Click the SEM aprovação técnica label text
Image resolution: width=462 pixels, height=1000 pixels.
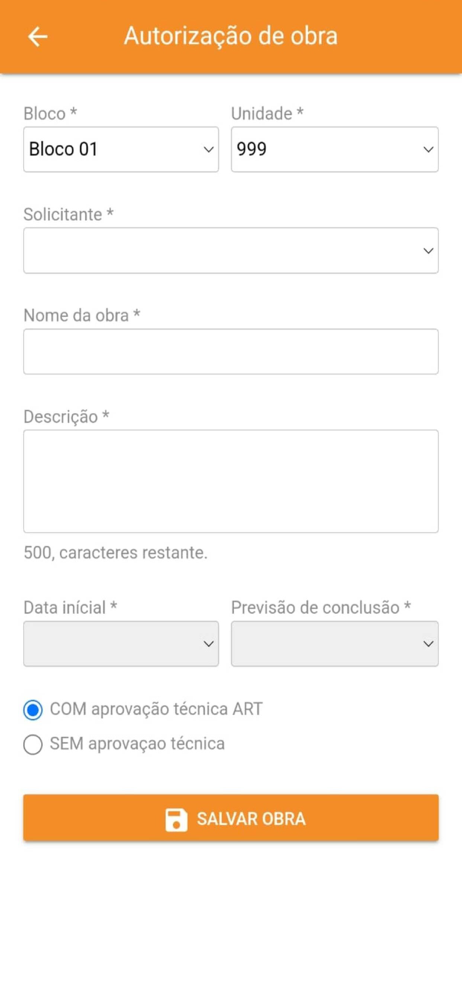click(137, 744)
